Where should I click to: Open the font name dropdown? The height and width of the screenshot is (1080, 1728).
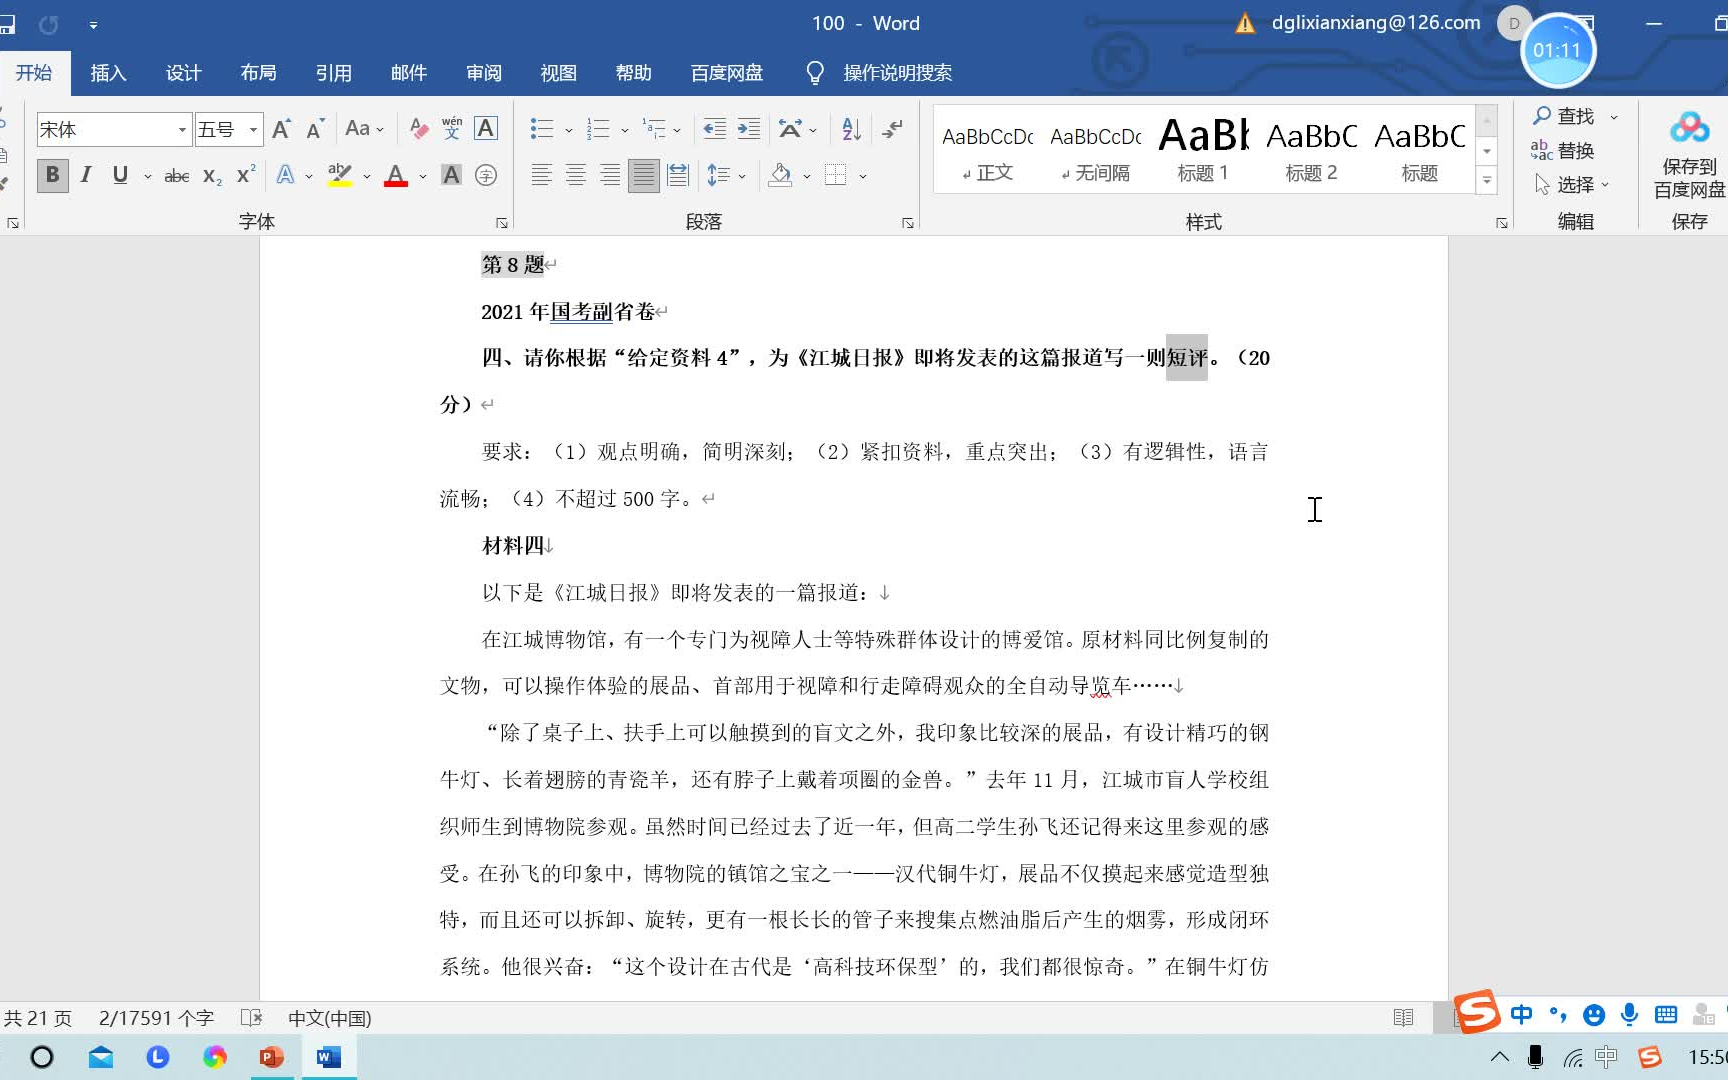pos(182,130)
